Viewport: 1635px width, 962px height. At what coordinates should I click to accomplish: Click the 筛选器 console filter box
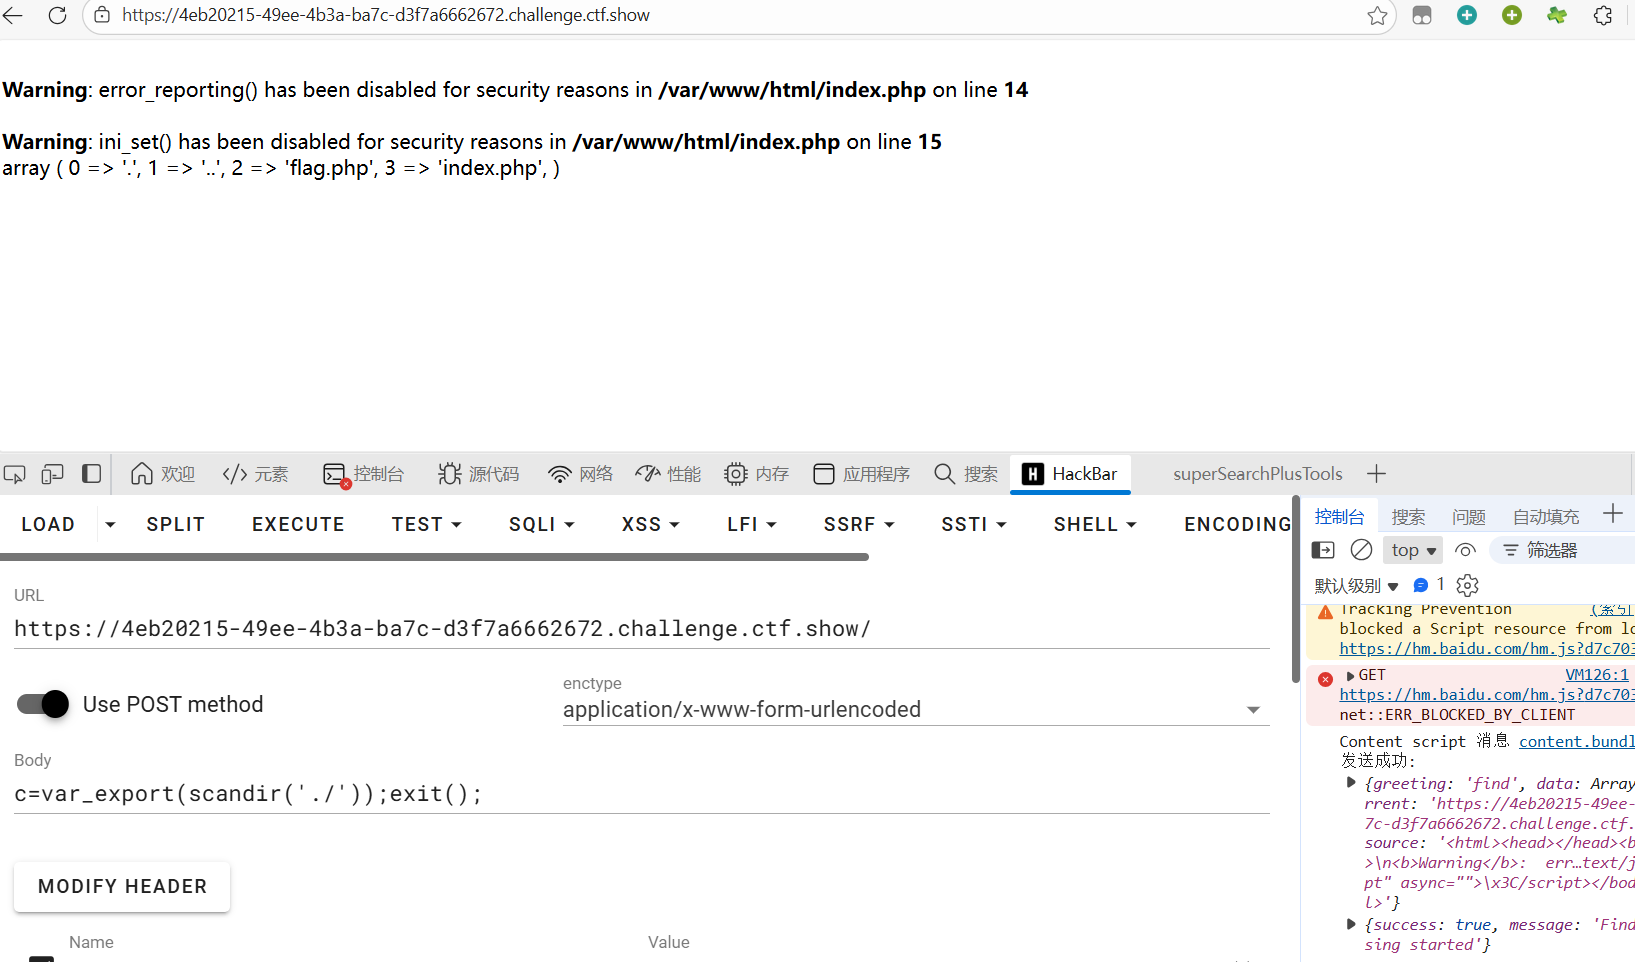tap(1564, 550)
